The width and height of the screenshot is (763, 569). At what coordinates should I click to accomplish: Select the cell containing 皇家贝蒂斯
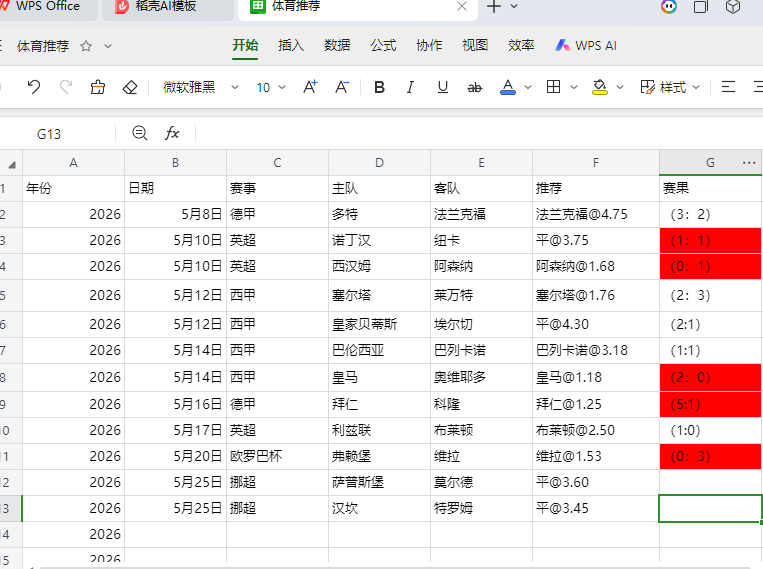click(380, 324)
